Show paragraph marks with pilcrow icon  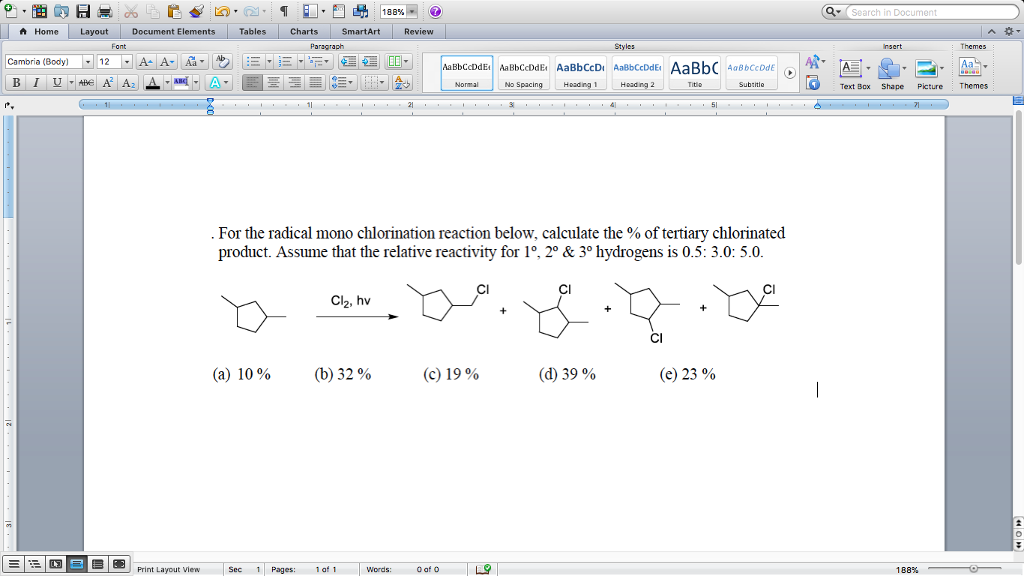[x=283, y=12]
